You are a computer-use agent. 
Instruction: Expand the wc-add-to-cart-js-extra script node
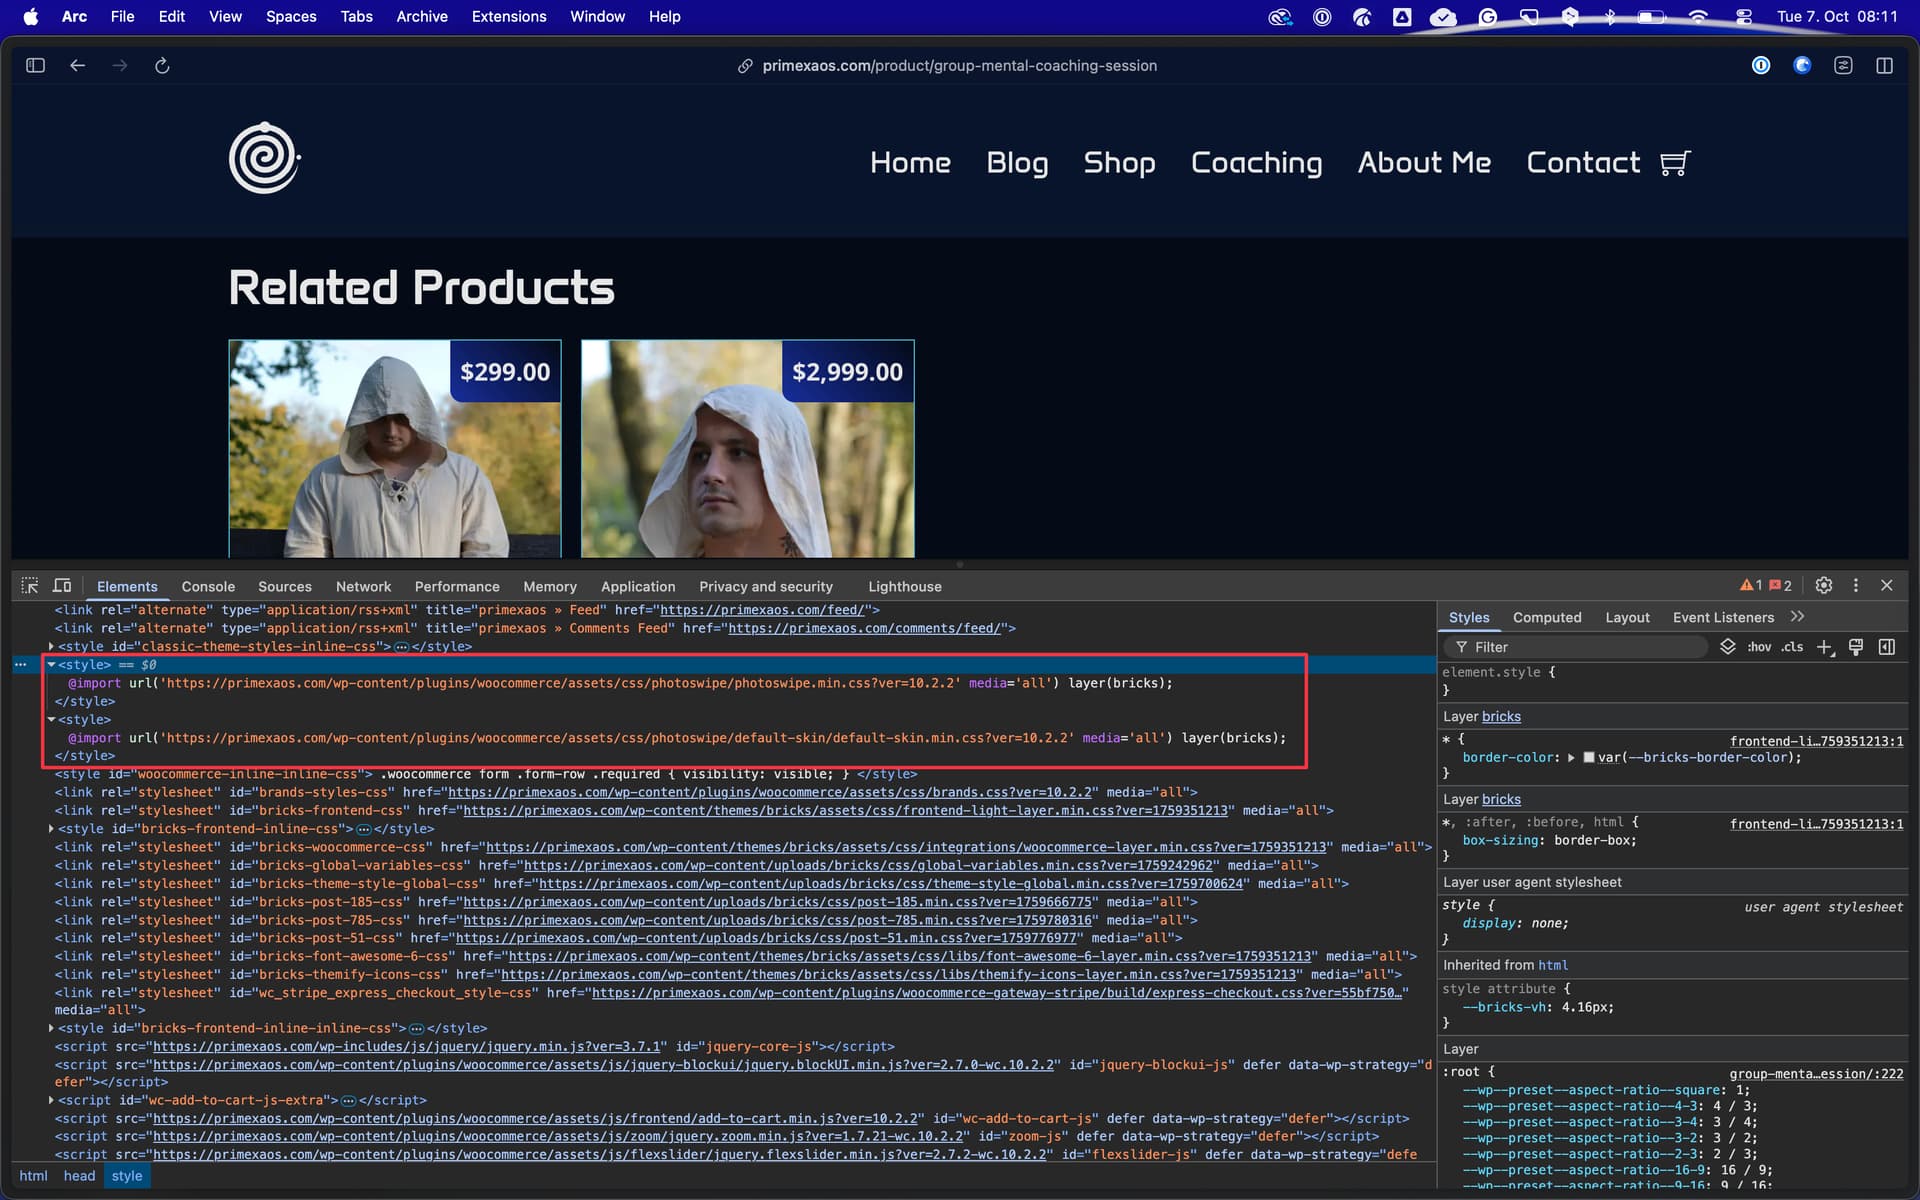click(51, 1100)
